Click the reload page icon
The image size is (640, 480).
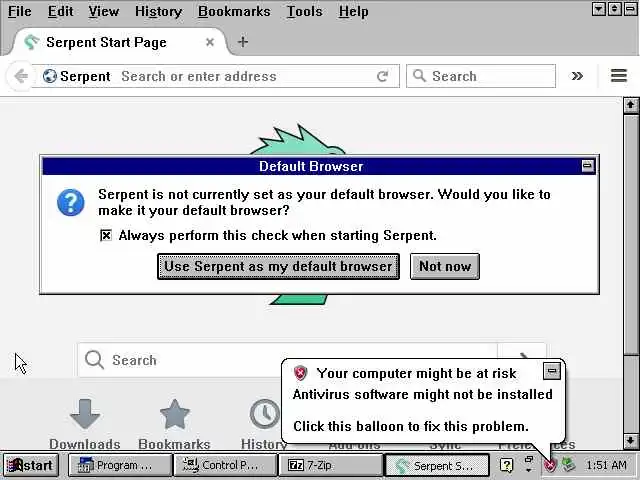click(x=383, y=76)
